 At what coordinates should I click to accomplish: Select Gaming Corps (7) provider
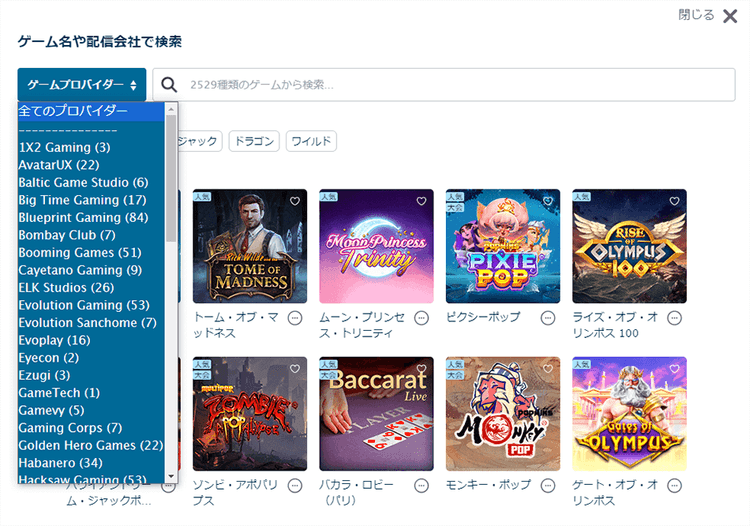click(91, 428)
